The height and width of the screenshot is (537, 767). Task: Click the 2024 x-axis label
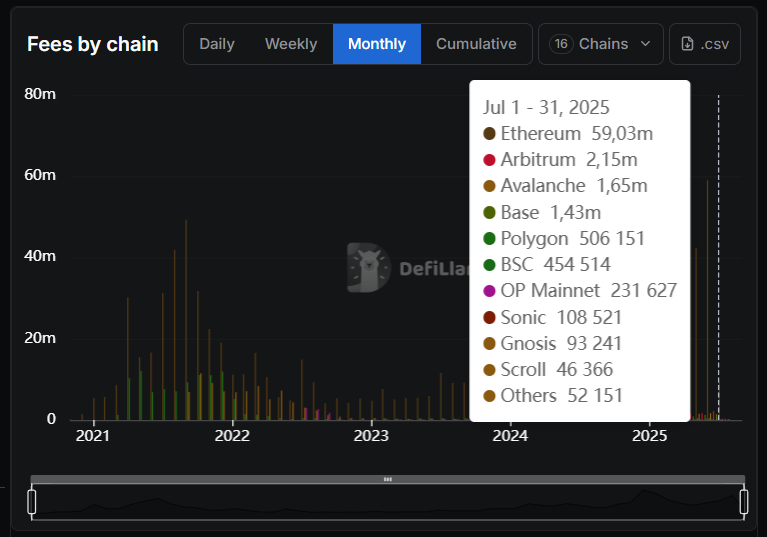tap(510, 436)
